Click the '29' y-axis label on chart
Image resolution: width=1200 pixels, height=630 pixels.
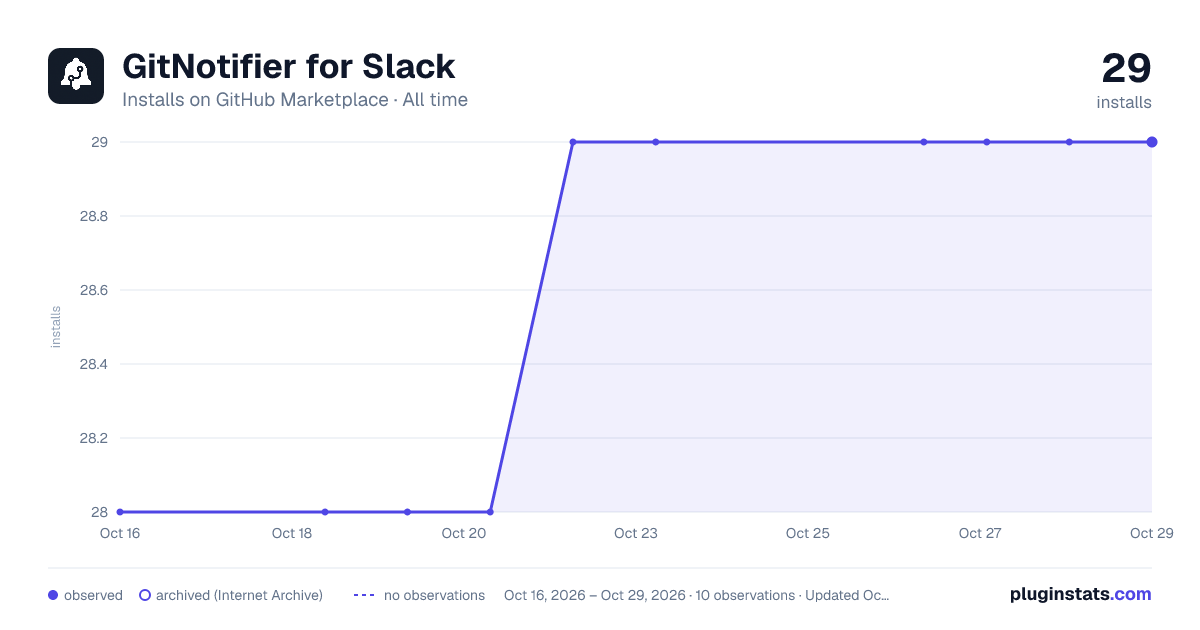click(x=100, y=142)
